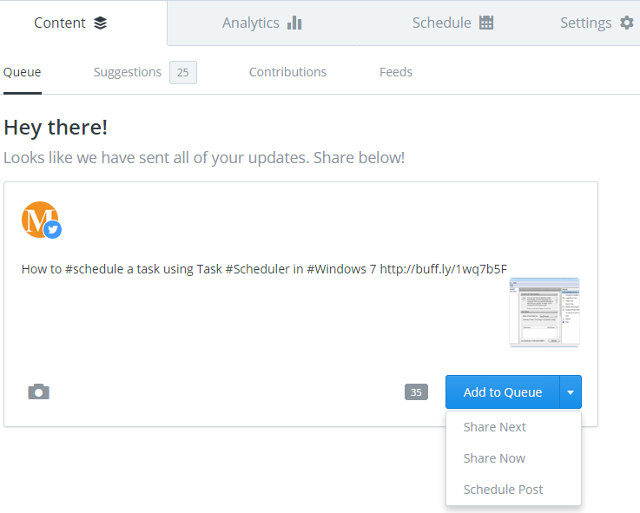Click the 35 character count badge
Screen dimensions: 640x513
coord(416,392)
